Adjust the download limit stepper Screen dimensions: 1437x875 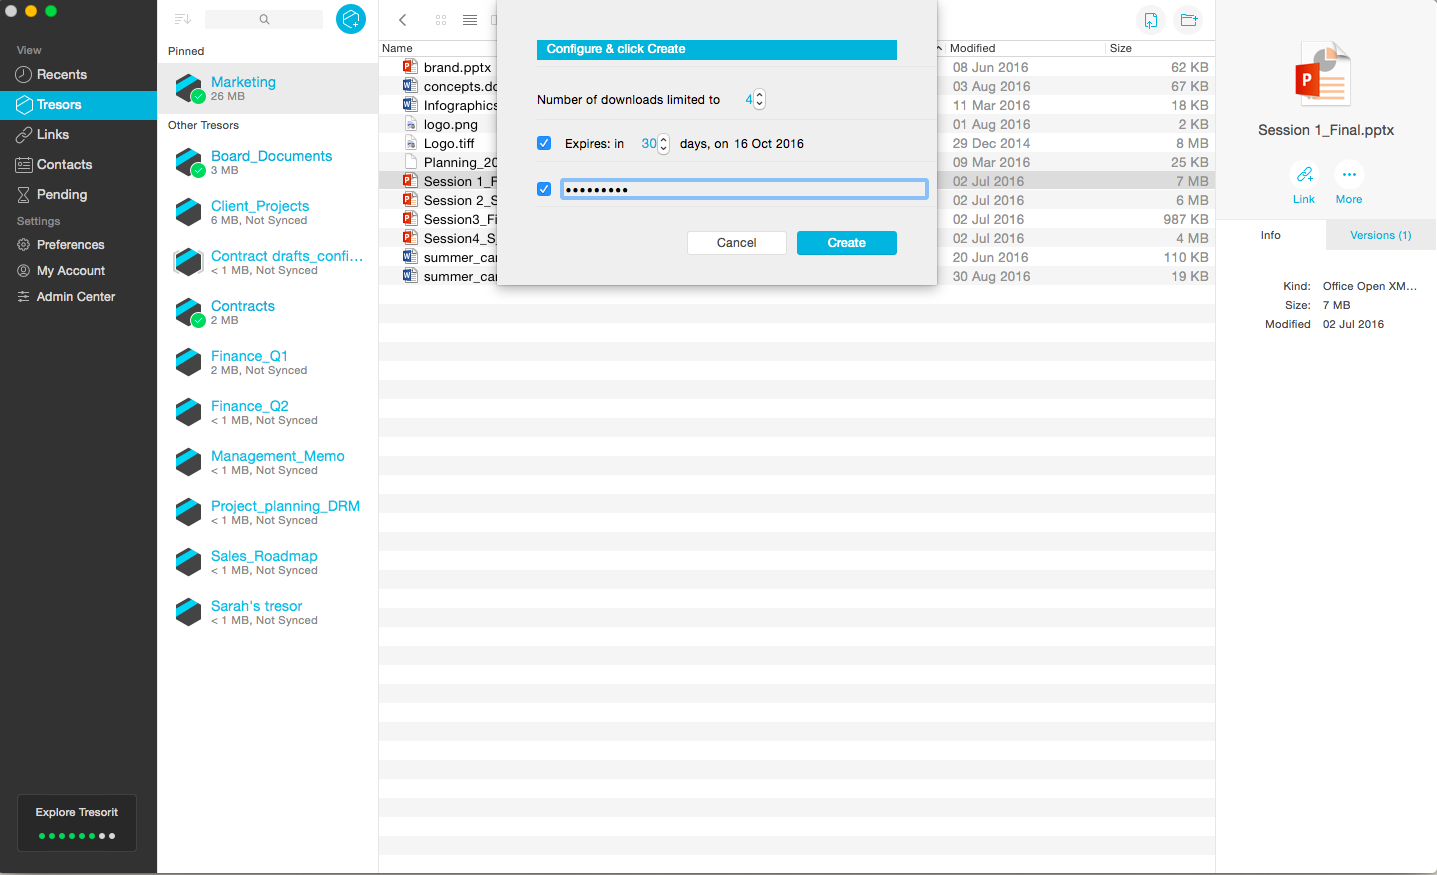point(760,99)
